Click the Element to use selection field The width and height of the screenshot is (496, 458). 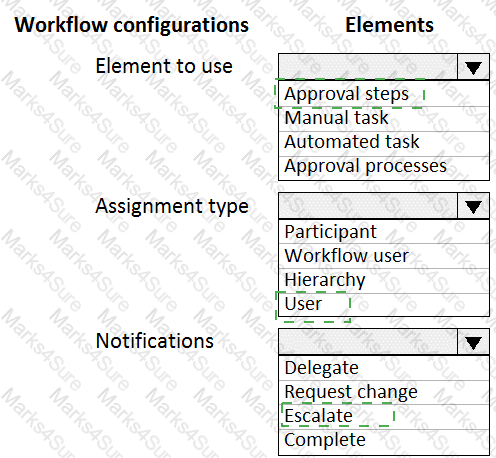(x=368, y=67)
